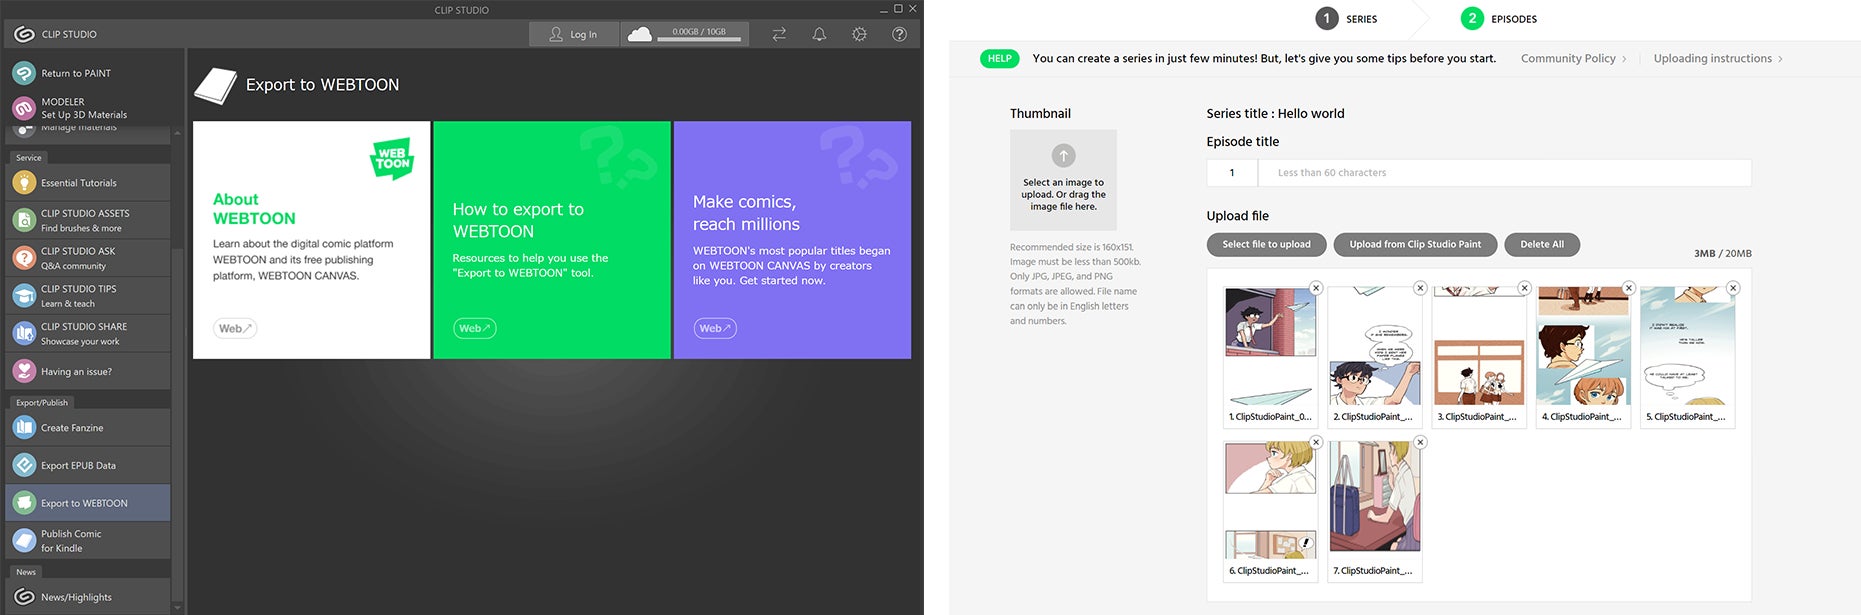Open CLIP STUDIO TIPS
Screen dimensions: 1861x615
(x=88, y=296)
